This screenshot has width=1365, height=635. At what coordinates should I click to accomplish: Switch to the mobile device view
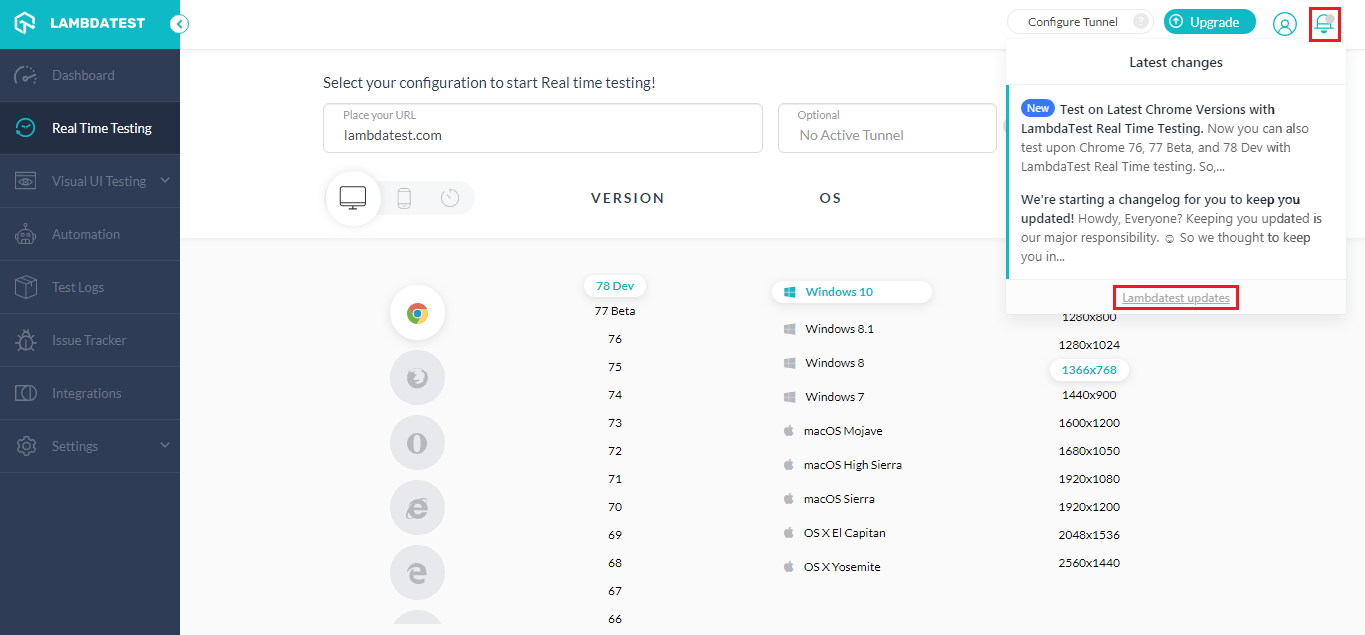[x=404, y=198]
